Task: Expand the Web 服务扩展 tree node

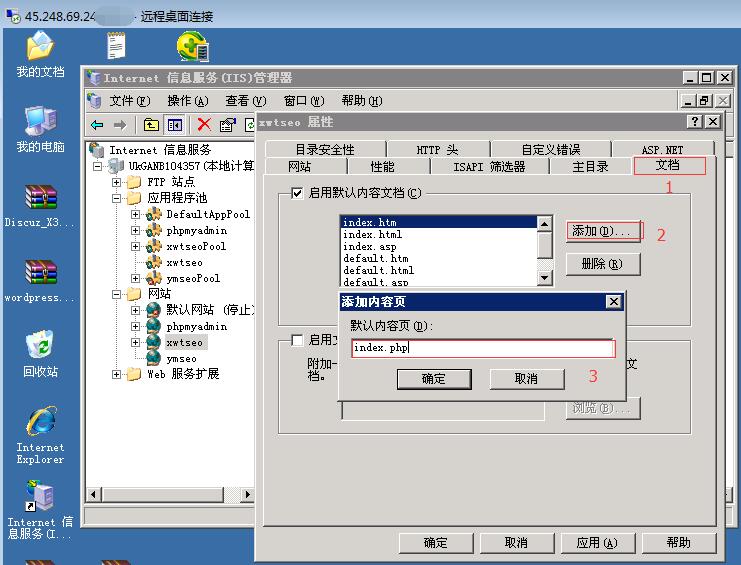Action: 116,375
